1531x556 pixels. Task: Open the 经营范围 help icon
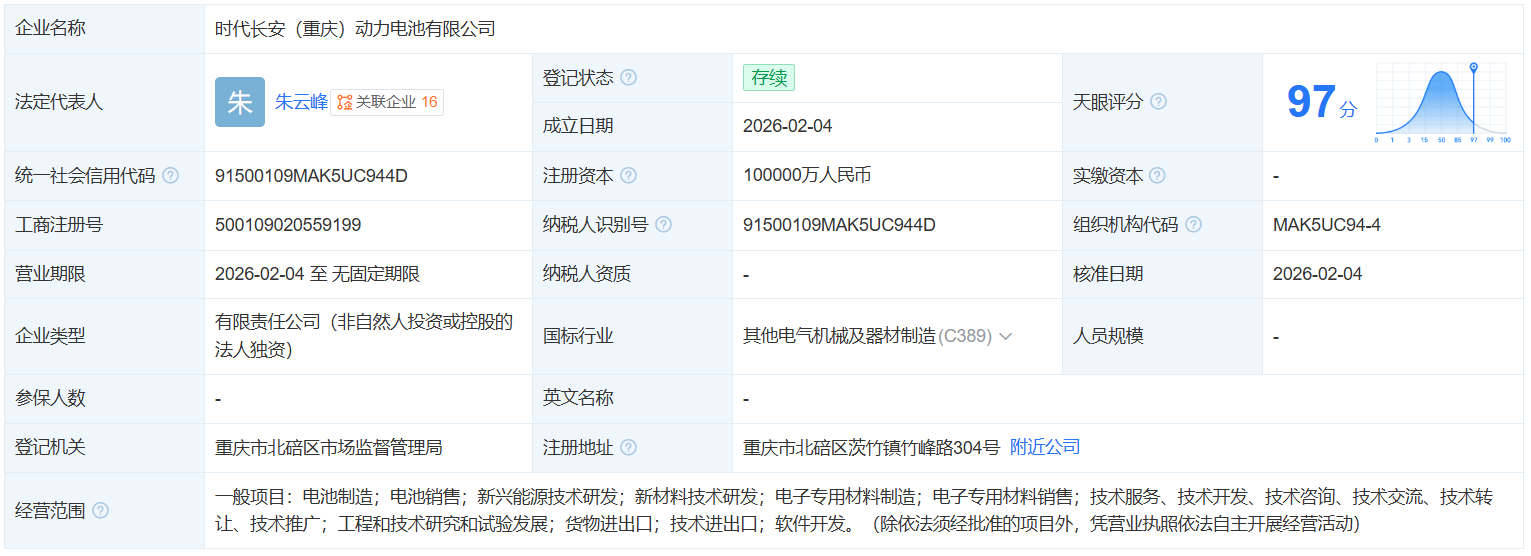[x=100, y=511]
